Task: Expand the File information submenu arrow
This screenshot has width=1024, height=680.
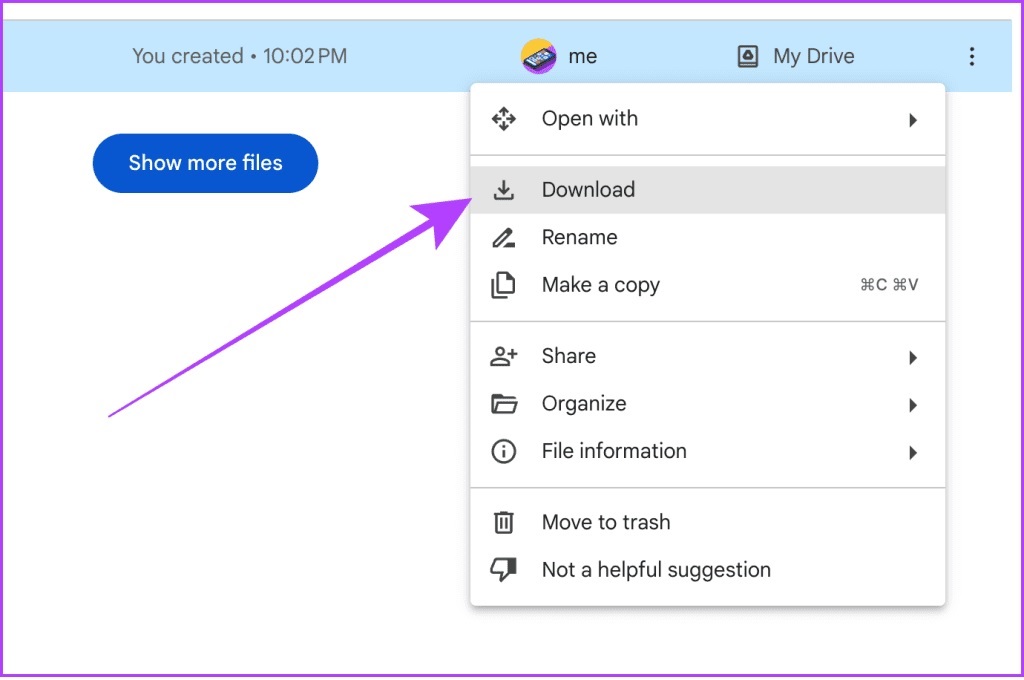Action: click(x=913, y=453)
